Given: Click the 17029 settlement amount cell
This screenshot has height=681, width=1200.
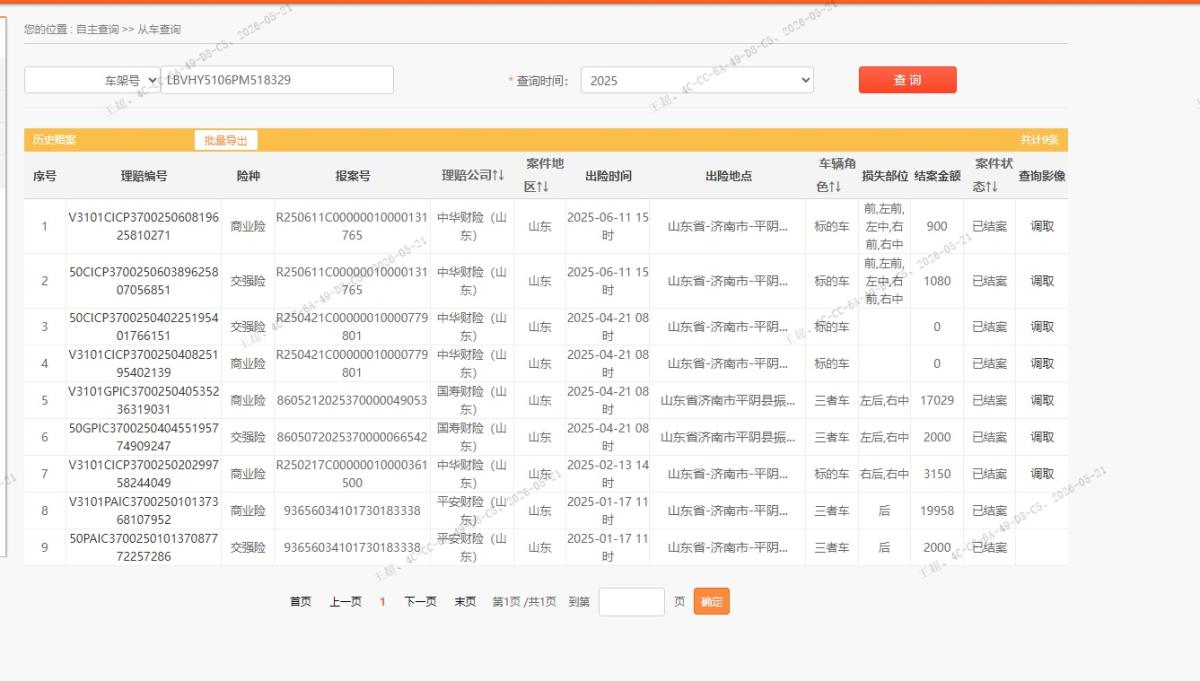Looking at the screenshot, I should (x=937, y=400).
